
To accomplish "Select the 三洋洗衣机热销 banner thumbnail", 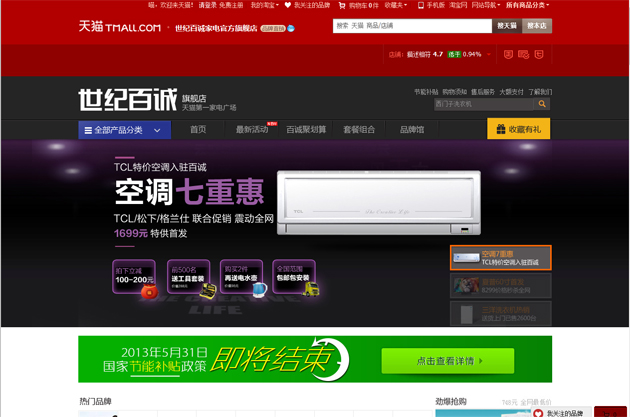I will 501,313.
